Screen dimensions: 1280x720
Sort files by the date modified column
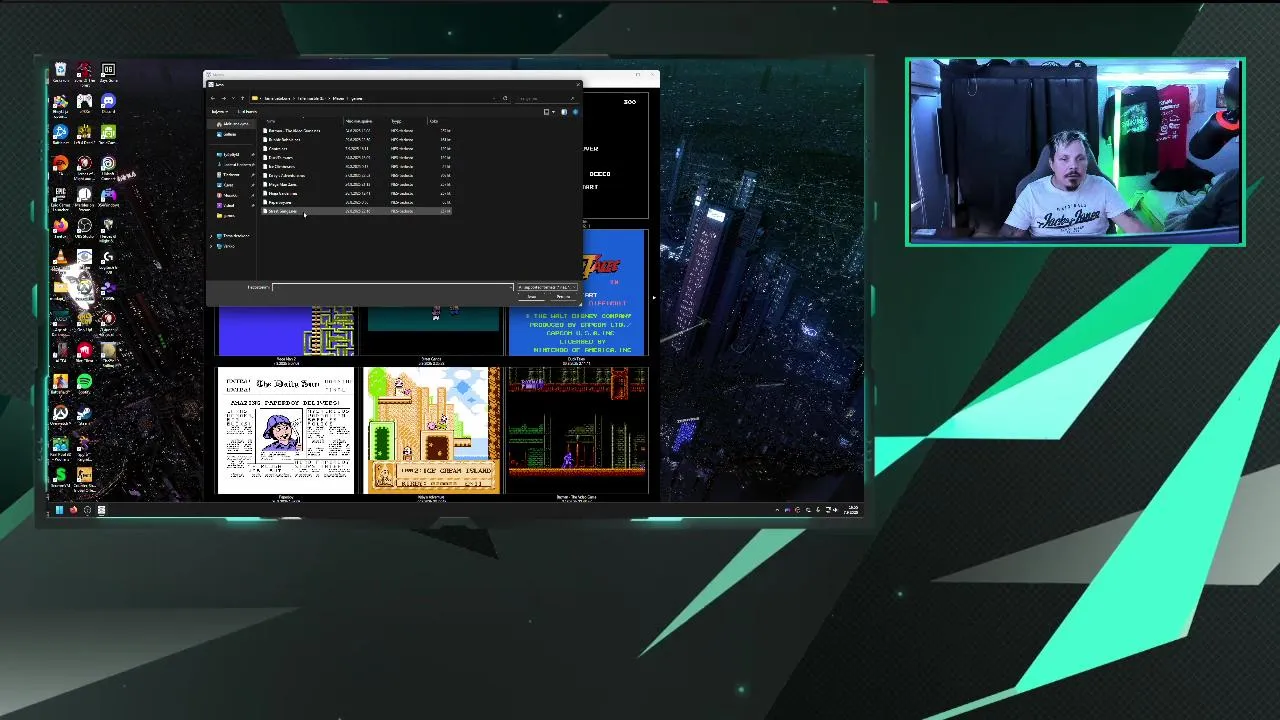(358, 121)
